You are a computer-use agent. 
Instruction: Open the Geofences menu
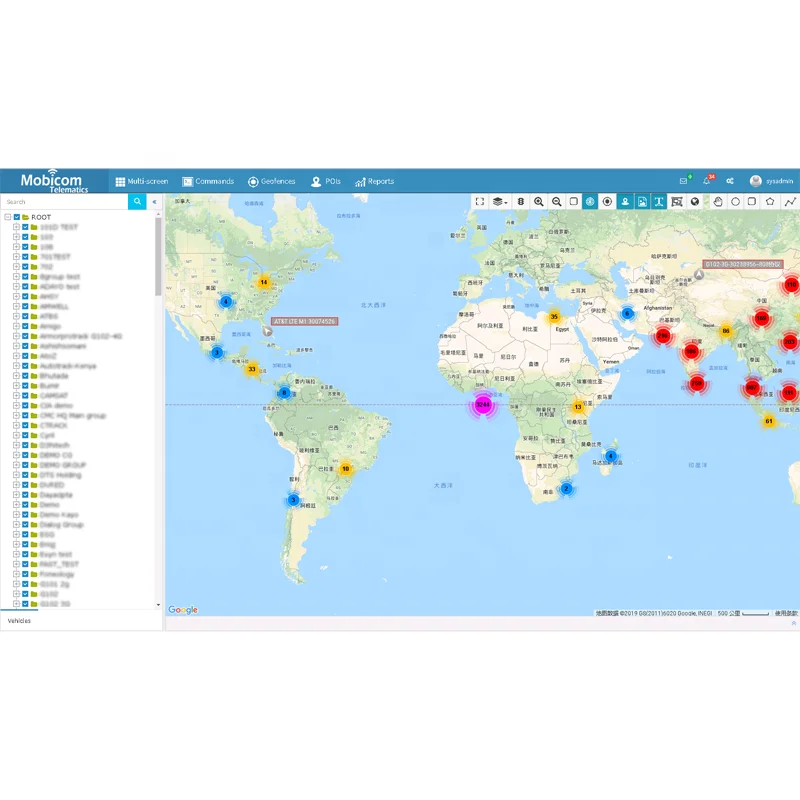tap(272, 181)
